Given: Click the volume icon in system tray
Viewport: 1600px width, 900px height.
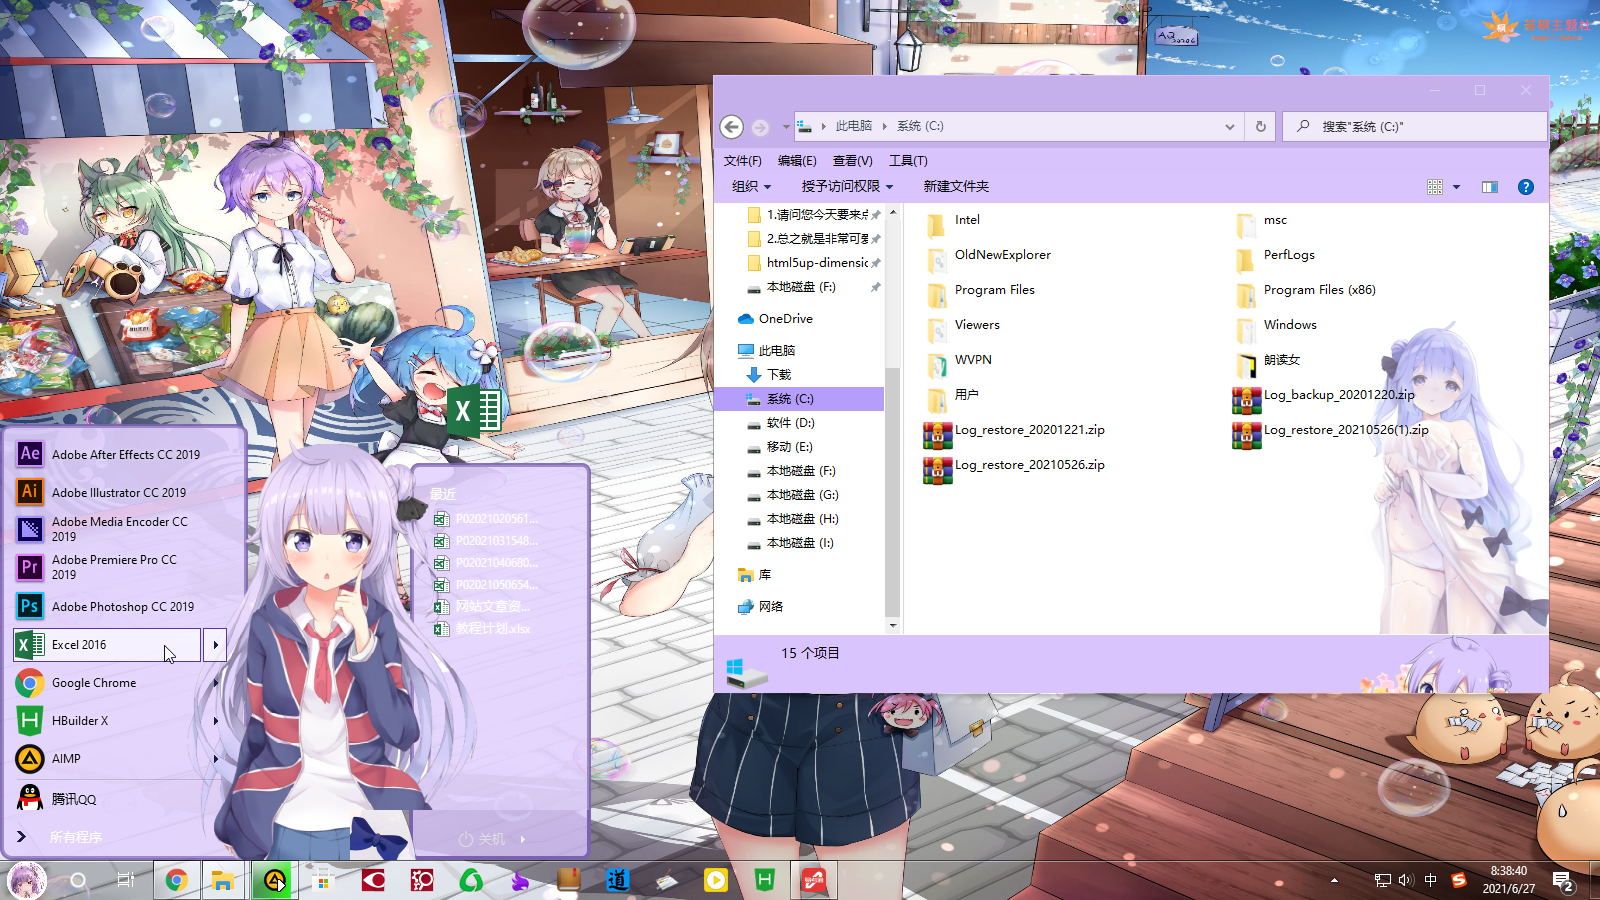Looking at the screenshot, I should coord(1406,880).
